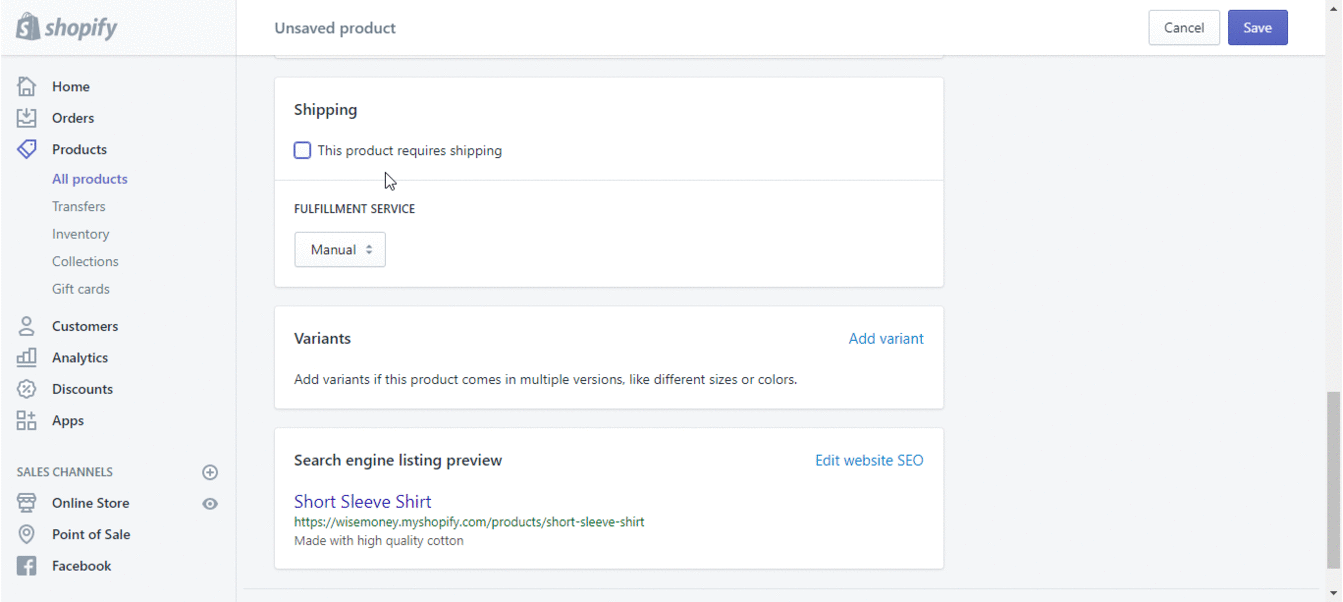1343x602 pixels.
Task: Save the unsaved product
Action: click(1258, 28)
